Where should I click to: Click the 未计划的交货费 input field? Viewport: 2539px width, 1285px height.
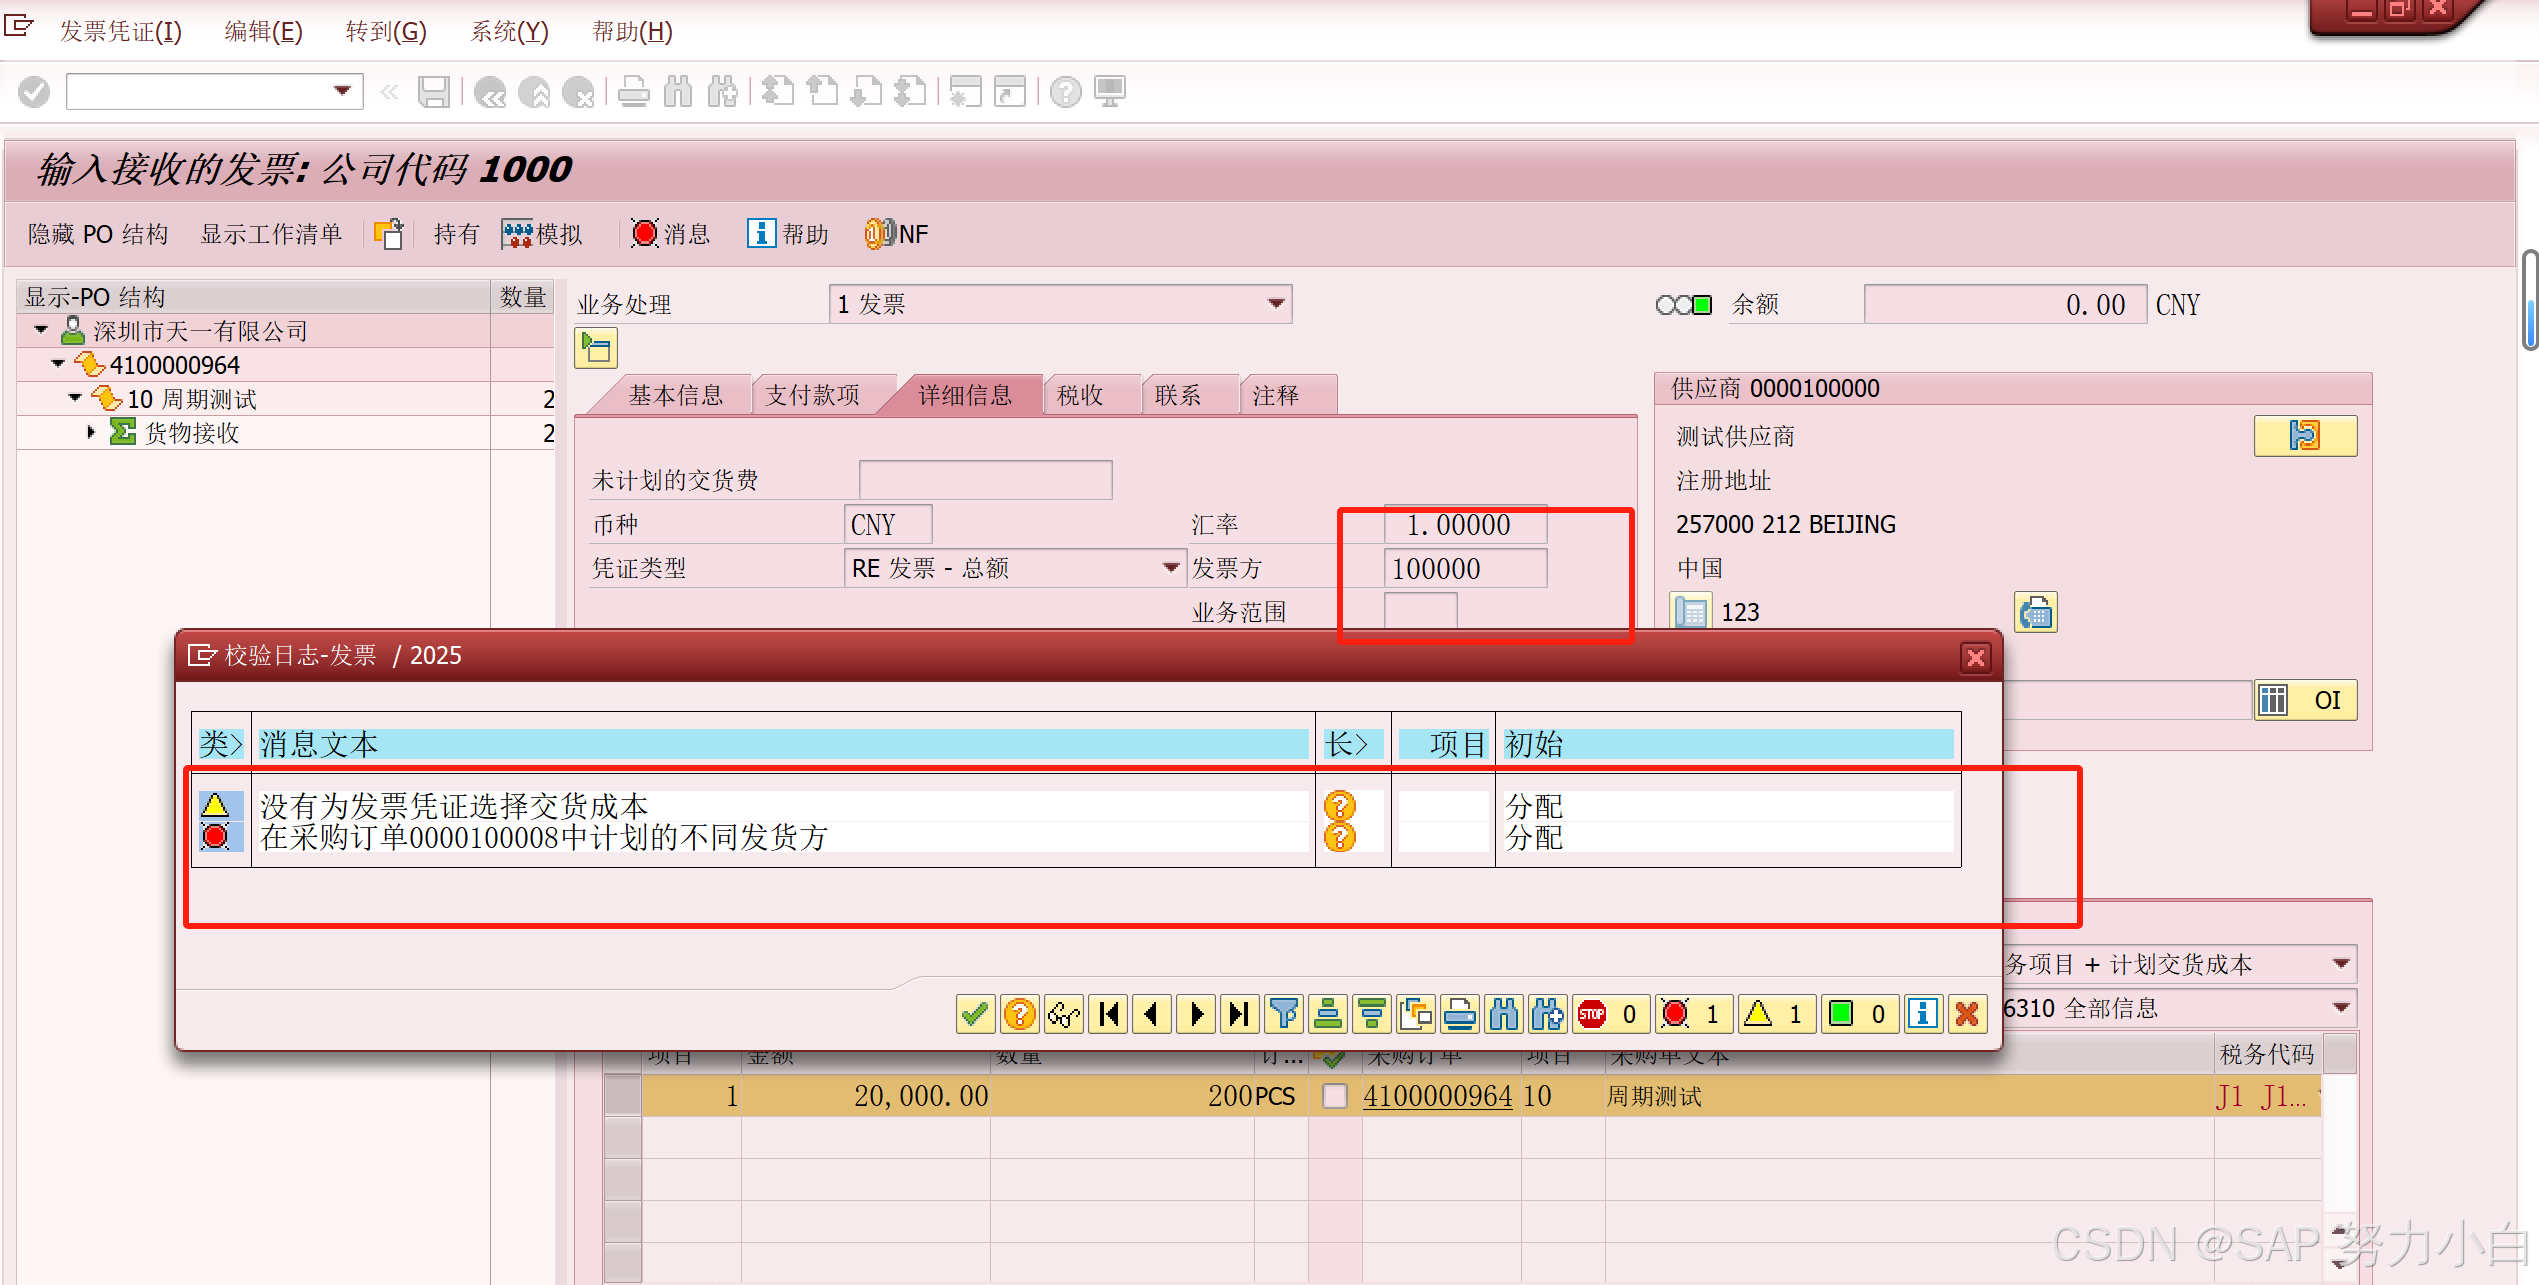pyautogui.click(x=985, y=480)
